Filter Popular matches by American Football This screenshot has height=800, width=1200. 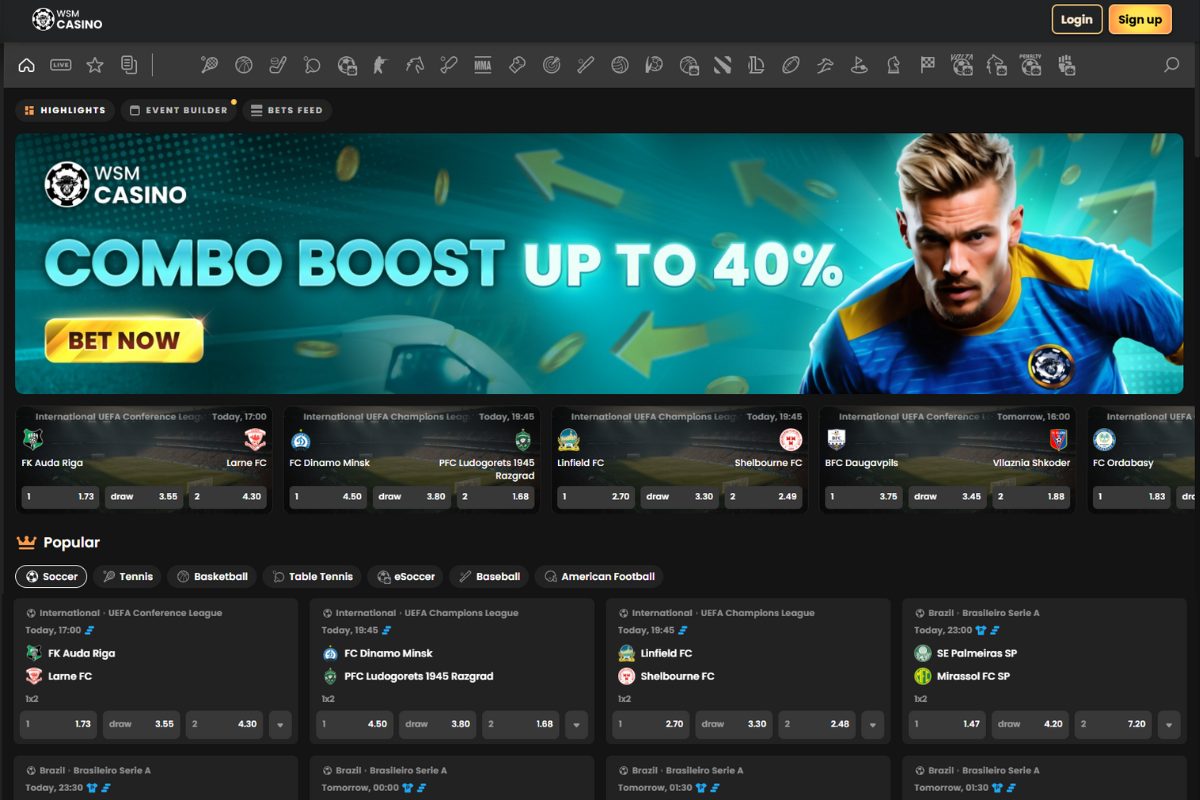599,576
